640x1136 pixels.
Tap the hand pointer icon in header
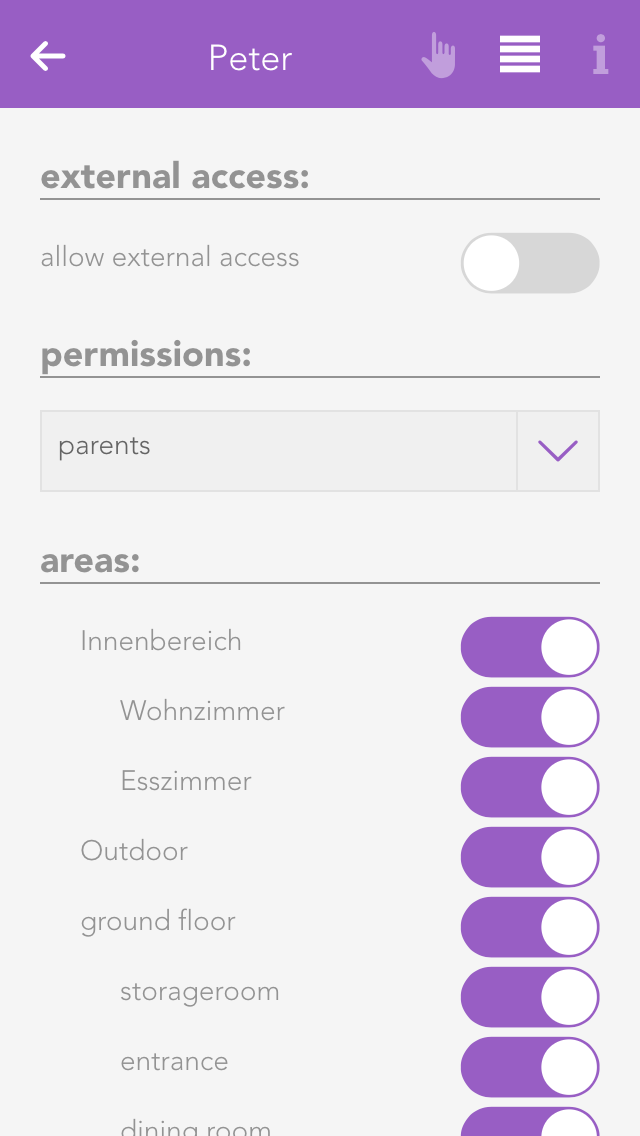(x=438, y=56)
